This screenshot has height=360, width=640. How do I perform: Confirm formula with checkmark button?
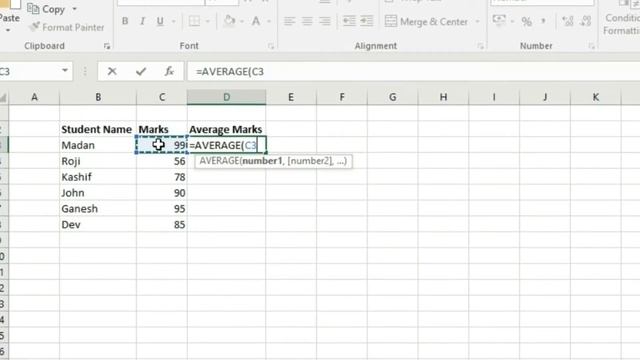point(141,71)
